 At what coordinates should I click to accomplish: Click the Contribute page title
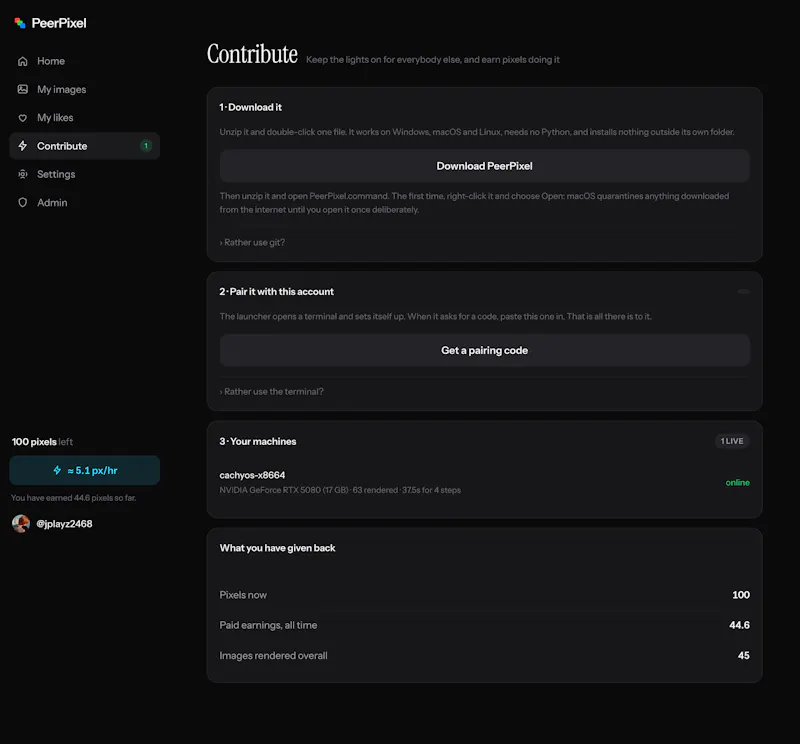pos(252,54)
